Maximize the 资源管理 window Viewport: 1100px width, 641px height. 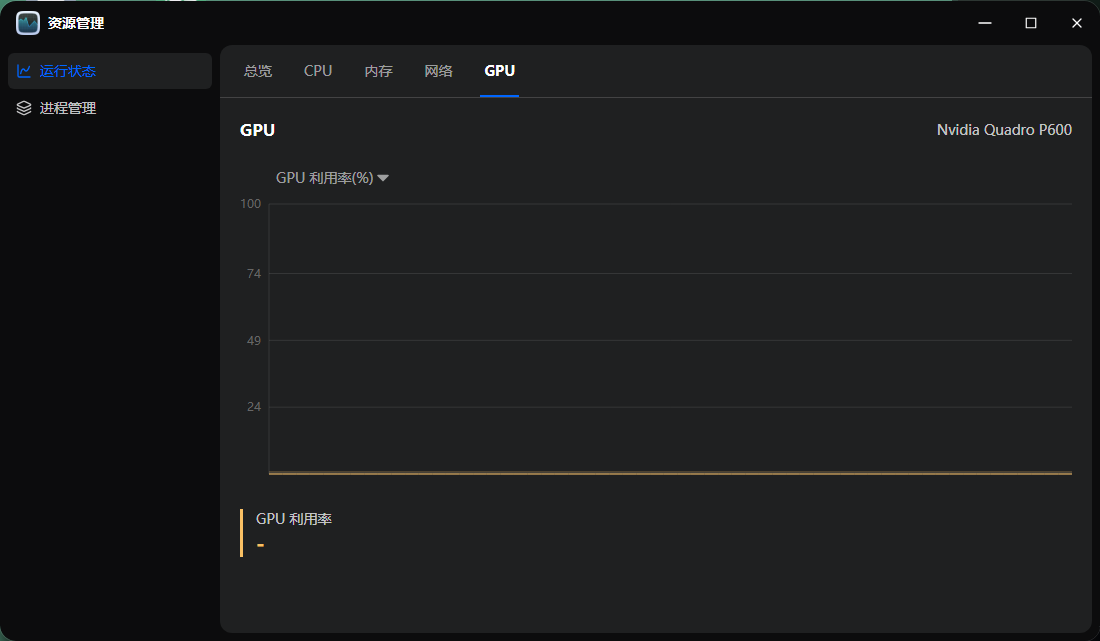point(1031,23)
